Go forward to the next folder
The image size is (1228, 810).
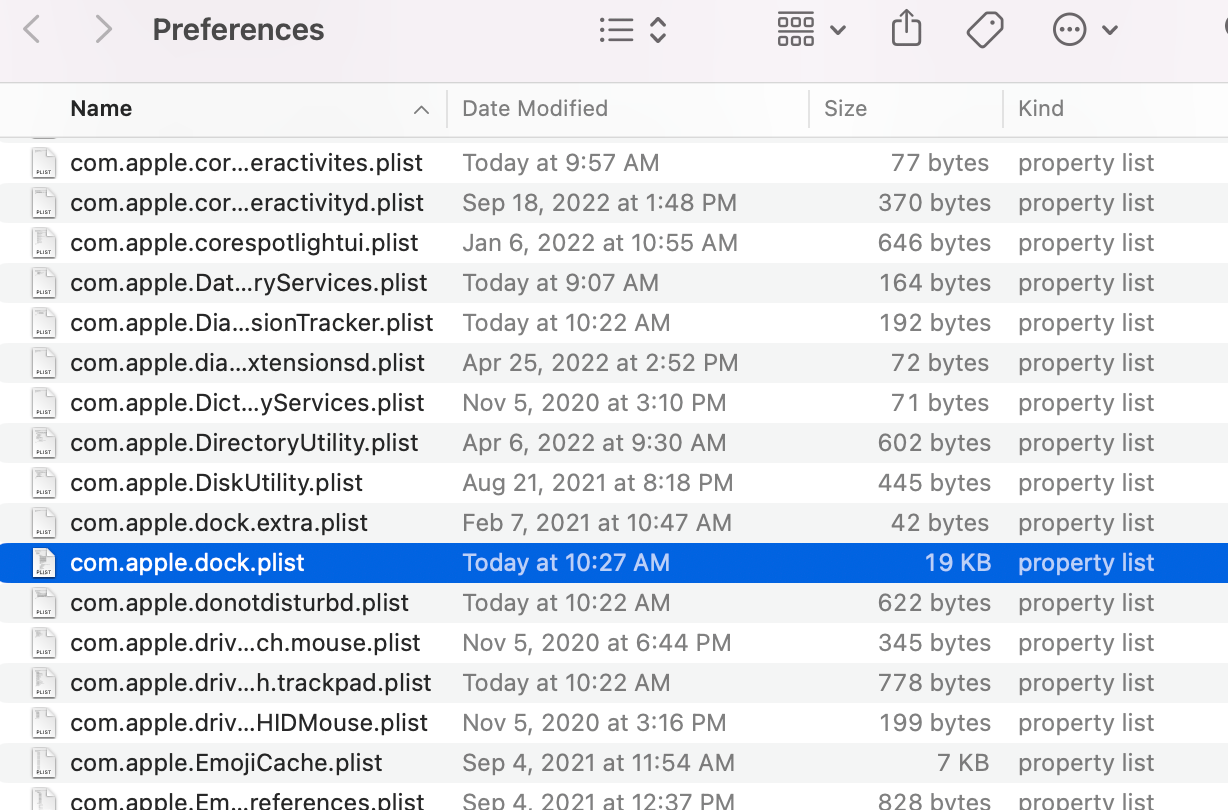(x=103, y=30)
